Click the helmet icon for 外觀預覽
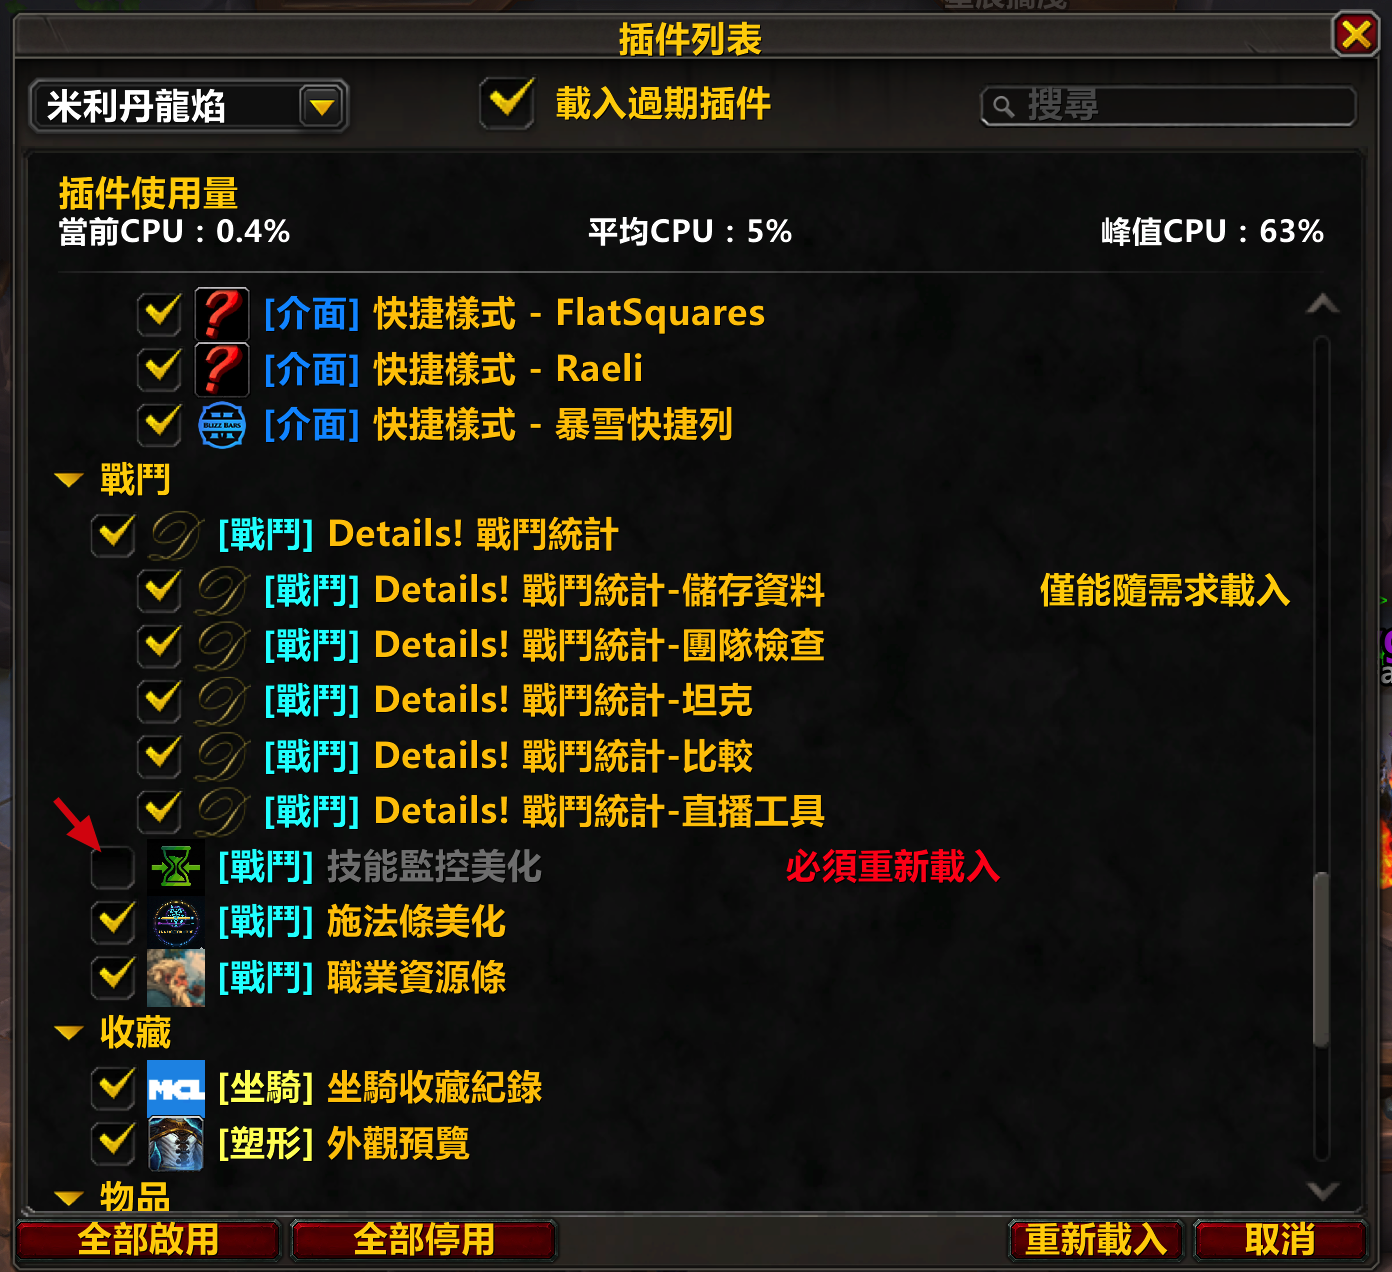The image size is (1392, 1272). click(175, 1143)
